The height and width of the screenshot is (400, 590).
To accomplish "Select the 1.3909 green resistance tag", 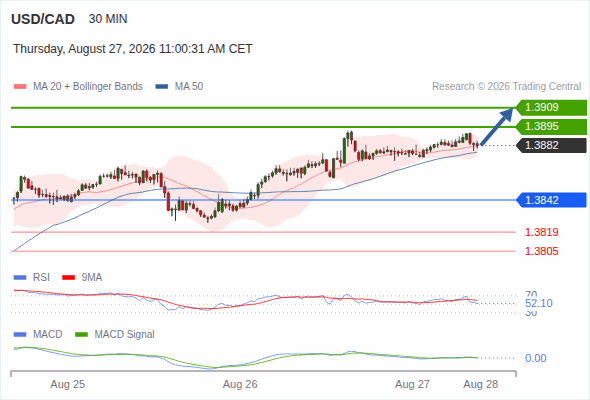I will pyautogui.click(x=551, y=108).
